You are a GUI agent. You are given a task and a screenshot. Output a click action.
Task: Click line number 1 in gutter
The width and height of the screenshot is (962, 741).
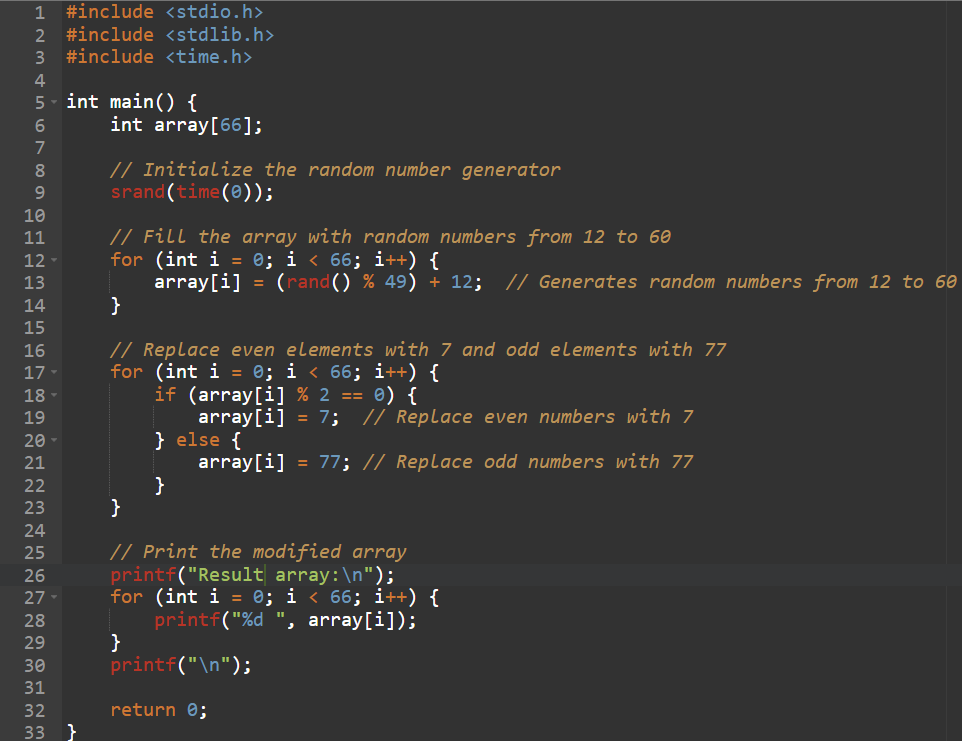pyautogui.click(x=40, y=12)
